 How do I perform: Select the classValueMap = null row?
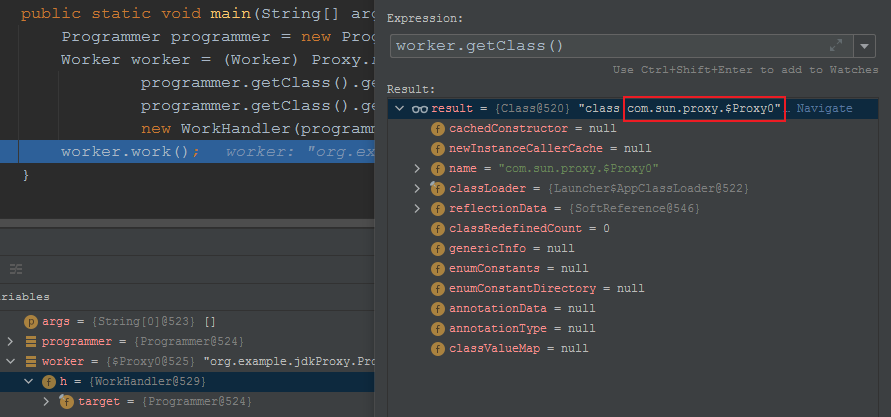(x=633, y=348)
